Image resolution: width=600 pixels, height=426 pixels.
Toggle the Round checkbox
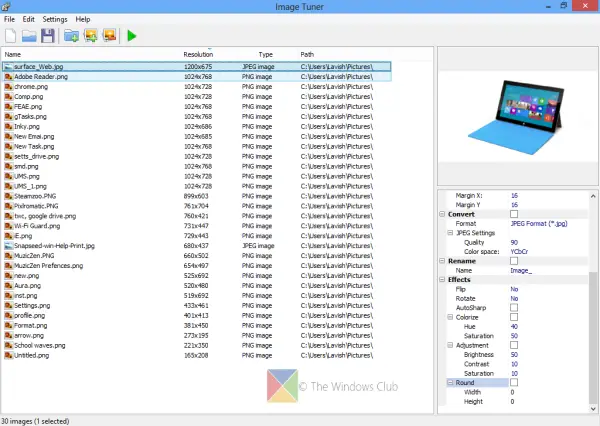click(514, 382)
